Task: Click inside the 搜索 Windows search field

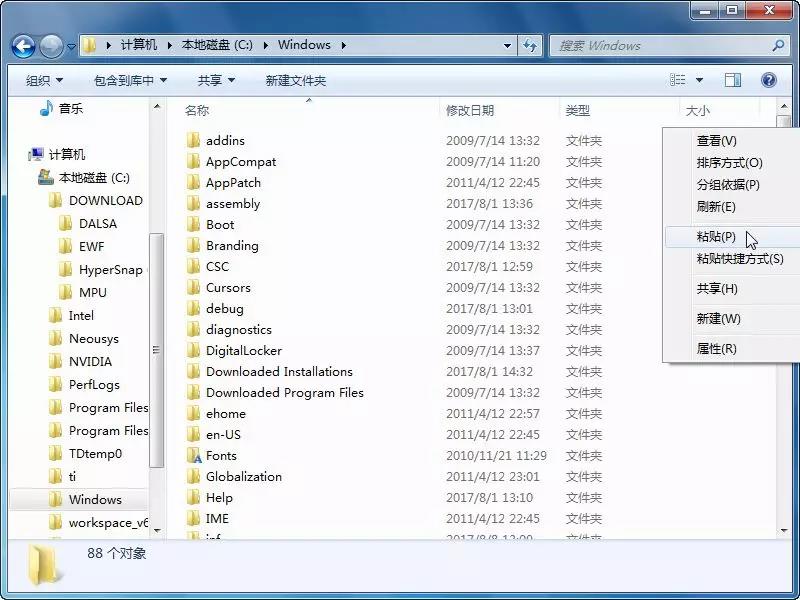Action: [x=660, y=45]
